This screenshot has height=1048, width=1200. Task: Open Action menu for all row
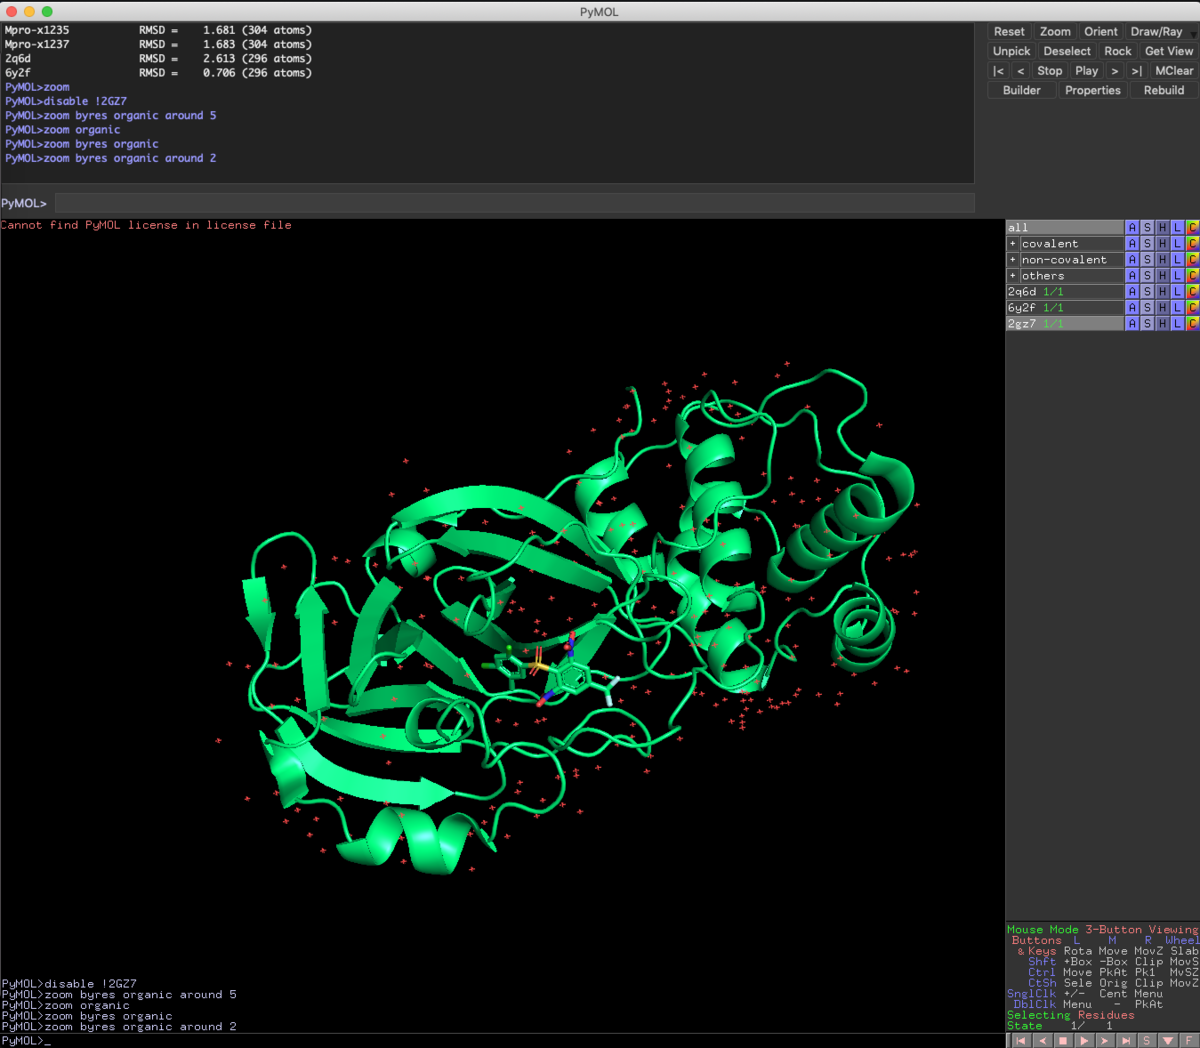[1132, 228]
